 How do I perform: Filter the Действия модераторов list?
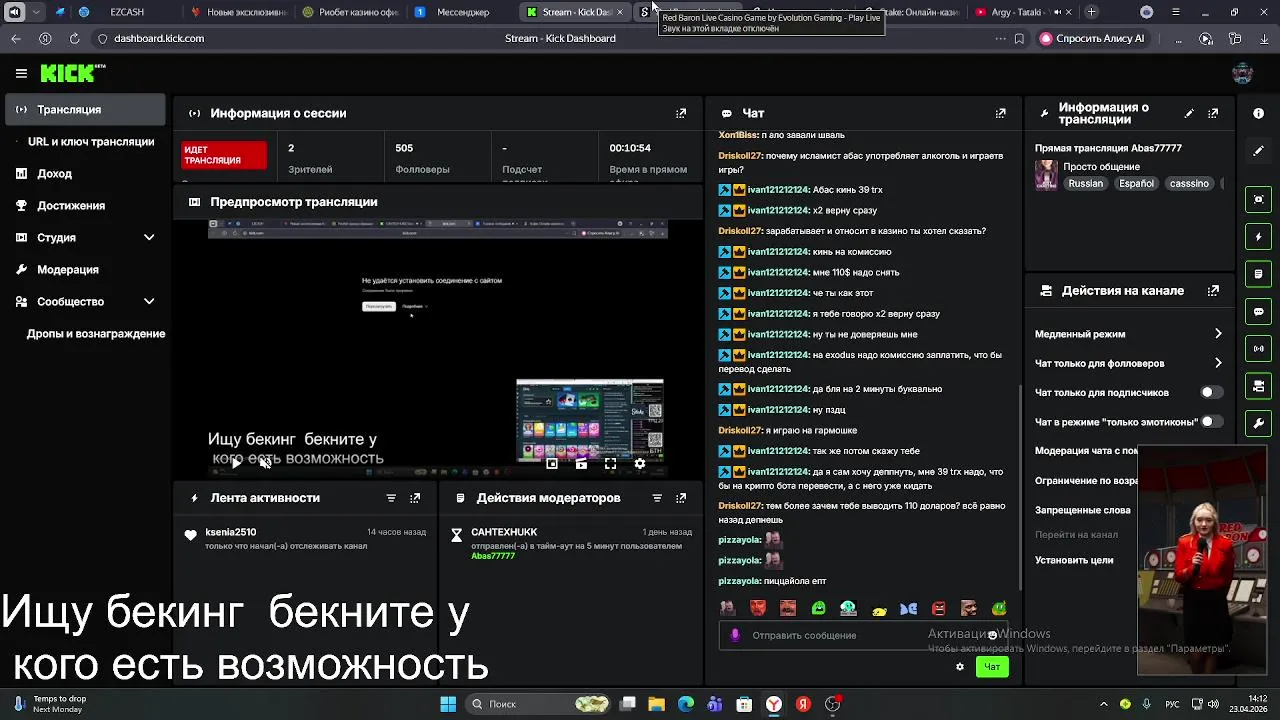click(657, 498)
